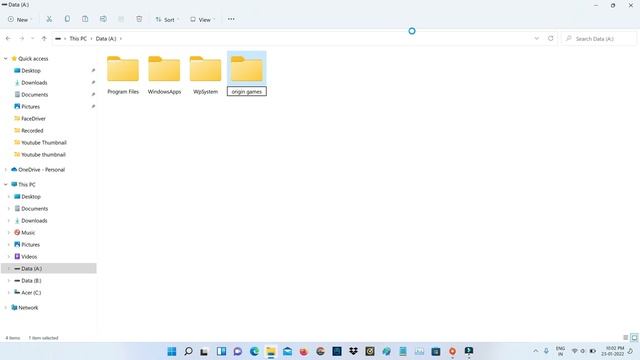
Task: Show hidden system tray icons chevron
Action: pos(536,351)
